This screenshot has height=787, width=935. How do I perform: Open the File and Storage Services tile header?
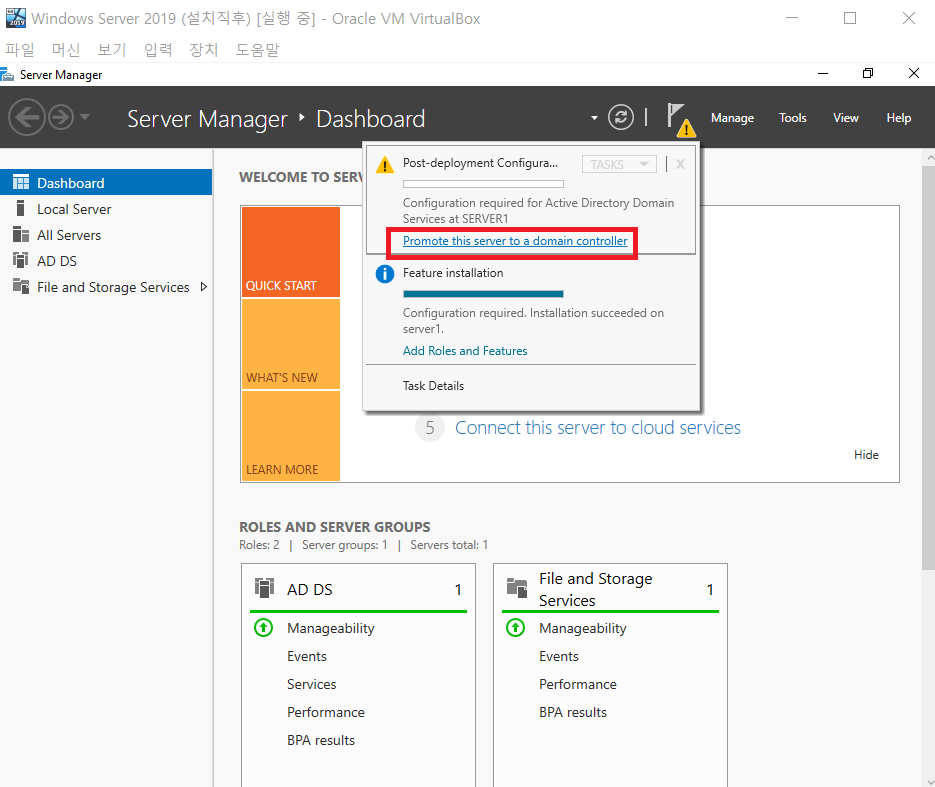point(610,589)
